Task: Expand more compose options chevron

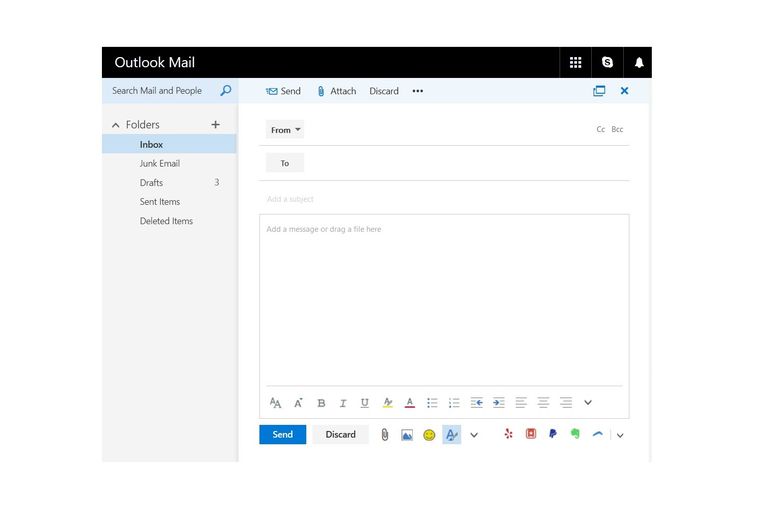Action: coord(474,435)
